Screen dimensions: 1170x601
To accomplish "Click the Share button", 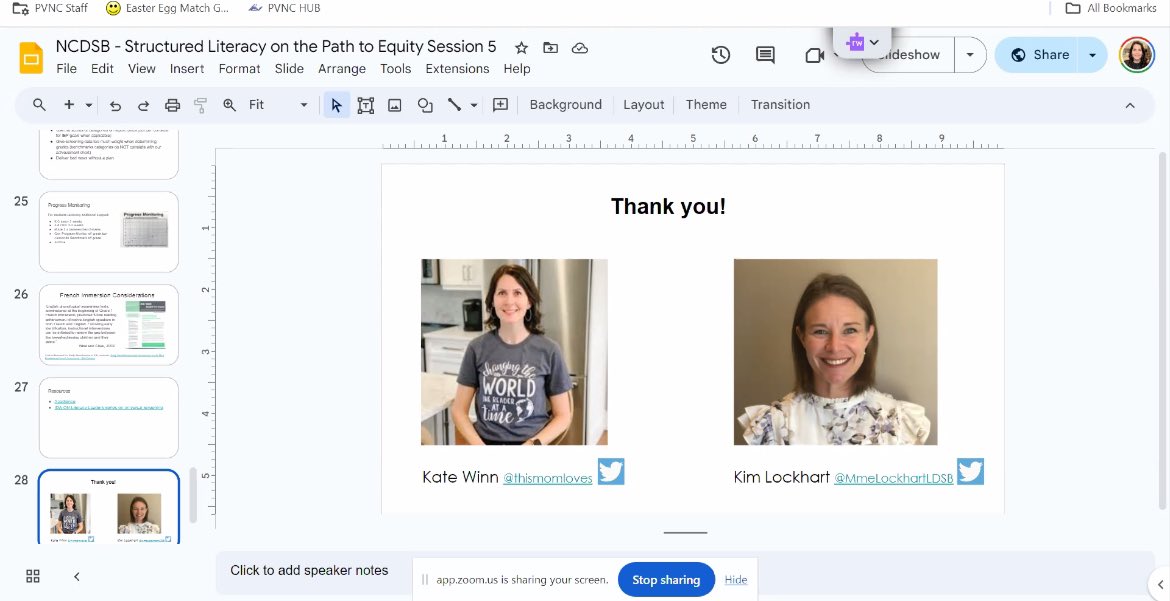I will point(1039,55).
